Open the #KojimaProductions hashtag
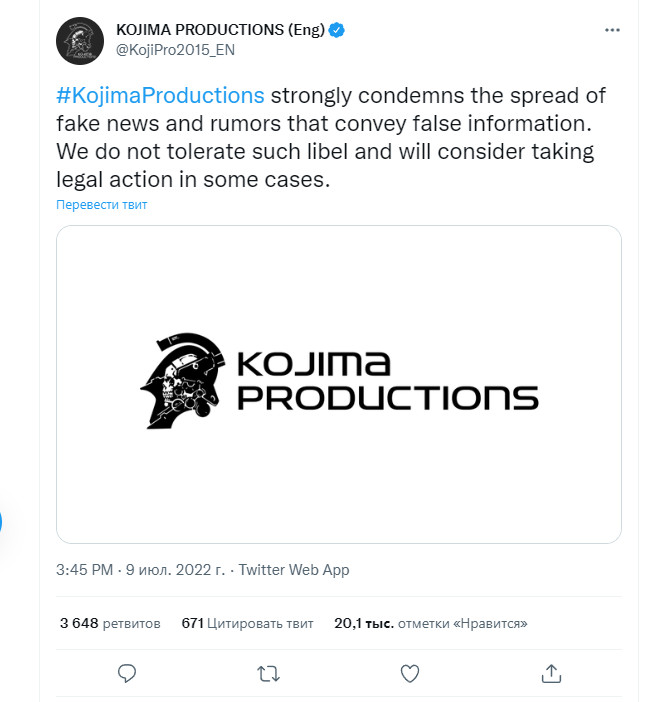Image resolution: width=647 pixels, height=702 pixels. click(x=160, y=96)
